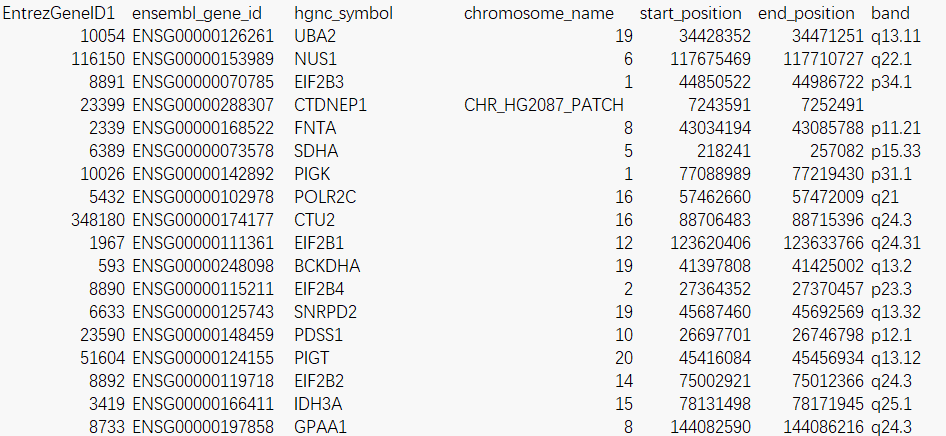Image resolution: width=946 pixels, height=436 pixels.
Task: Select the end_position column header
Action: [x=806, y=14]
